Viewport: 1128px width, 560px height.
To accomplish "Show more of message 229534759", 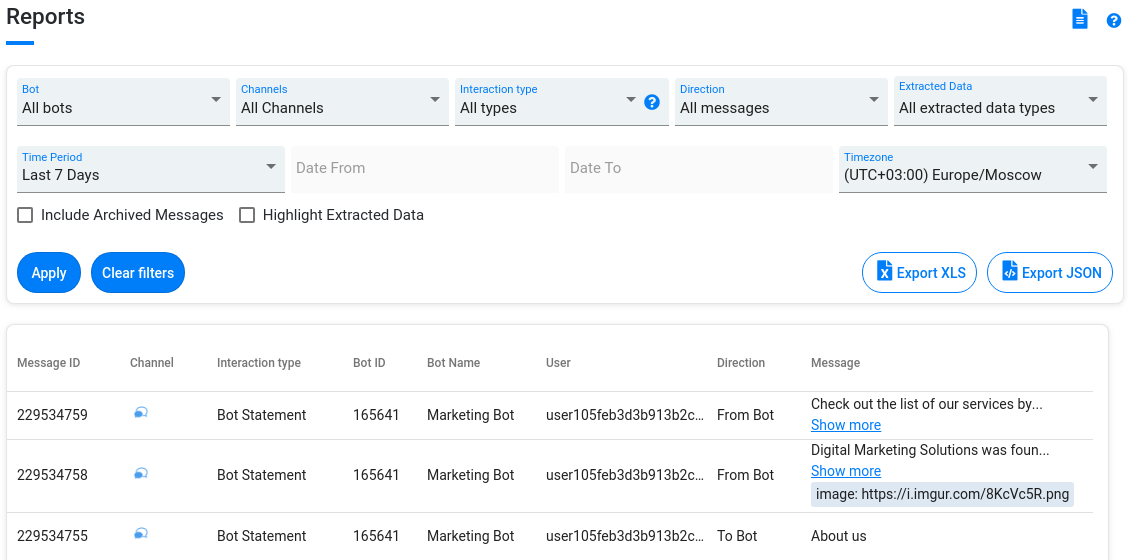I will pos(845,425).
